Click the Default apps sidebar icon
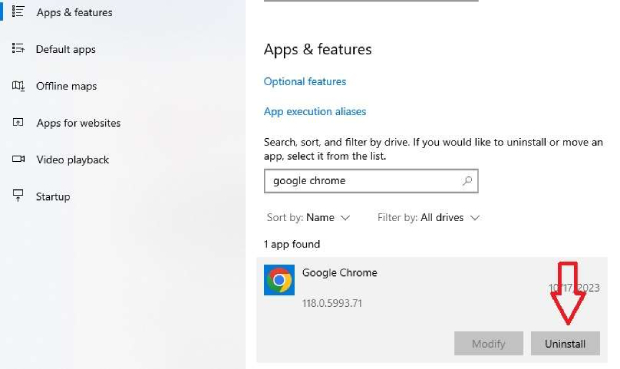The image size is (620, 369). [18, 48]
